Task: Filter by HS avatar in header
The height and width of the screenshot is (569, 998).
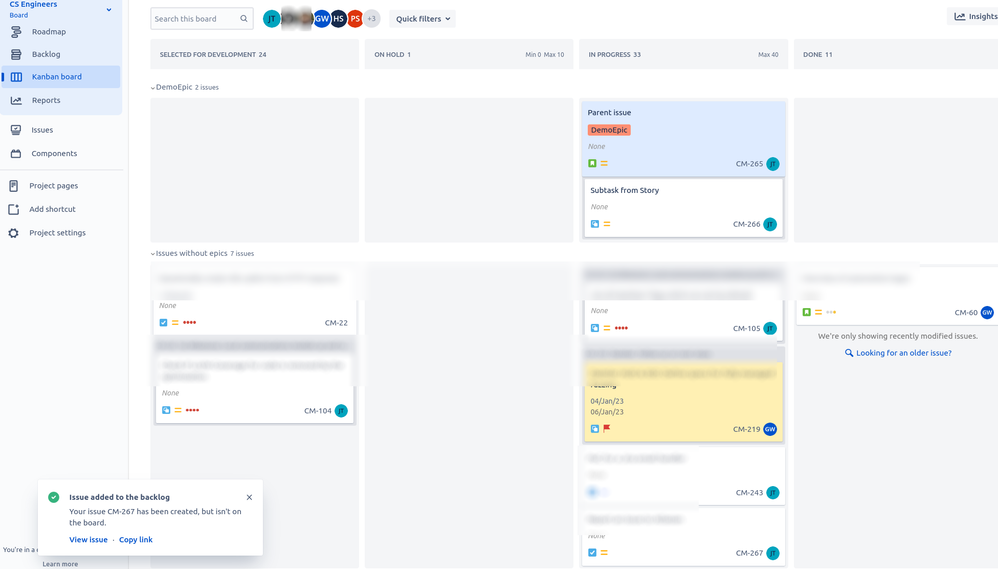Action: point(338,18)
